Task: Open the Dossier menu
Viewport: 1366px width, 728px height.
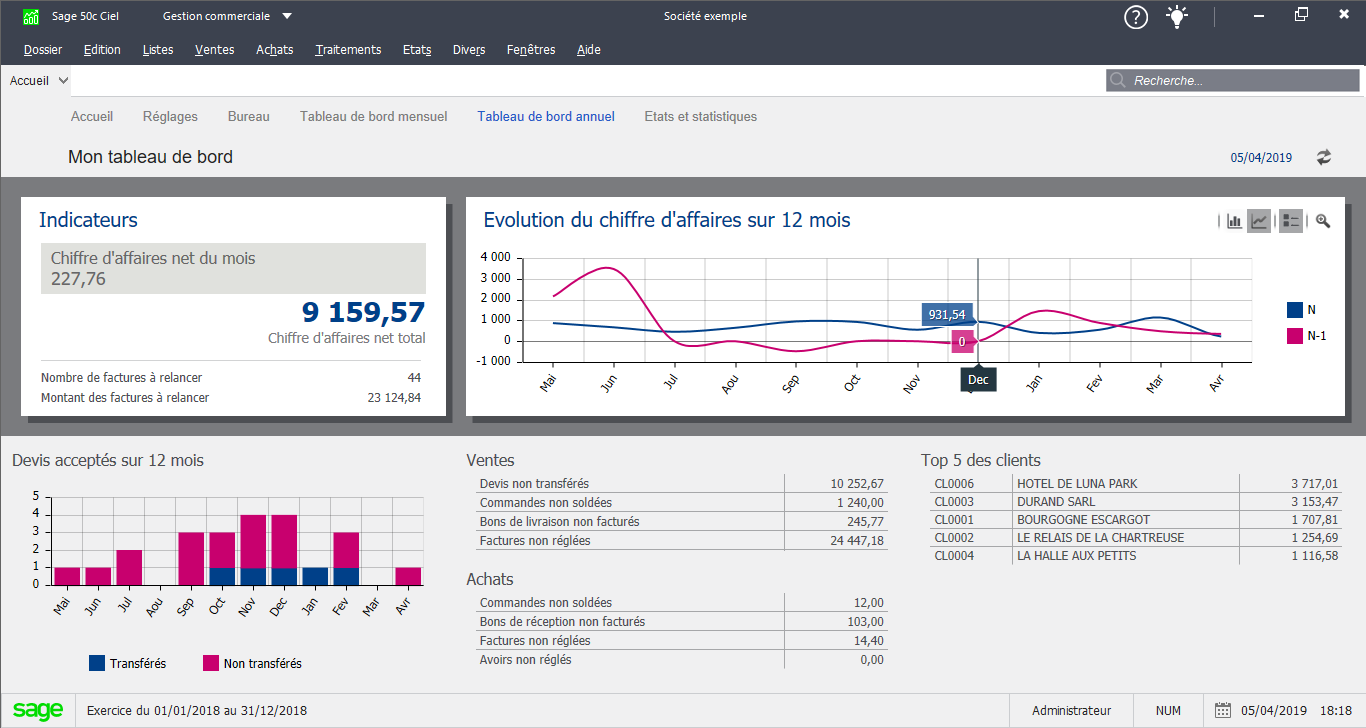Action: click(x=43, y=50)
